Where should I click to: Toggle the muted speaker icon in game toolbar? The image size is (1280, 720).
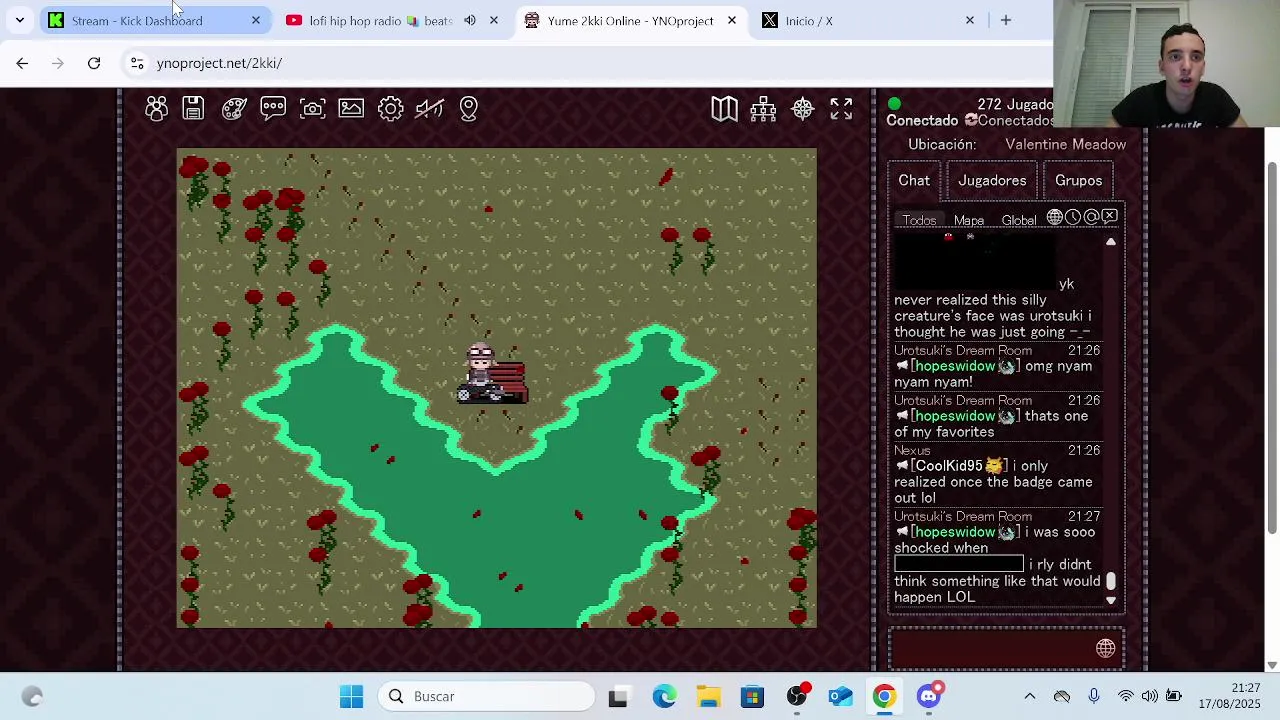tap(429, 109)
